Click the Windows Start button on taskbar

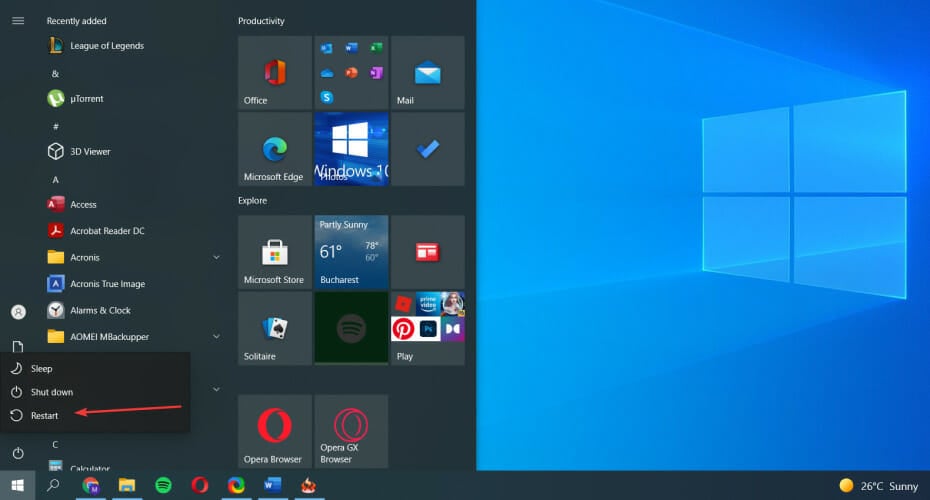(x=18, y=485)
